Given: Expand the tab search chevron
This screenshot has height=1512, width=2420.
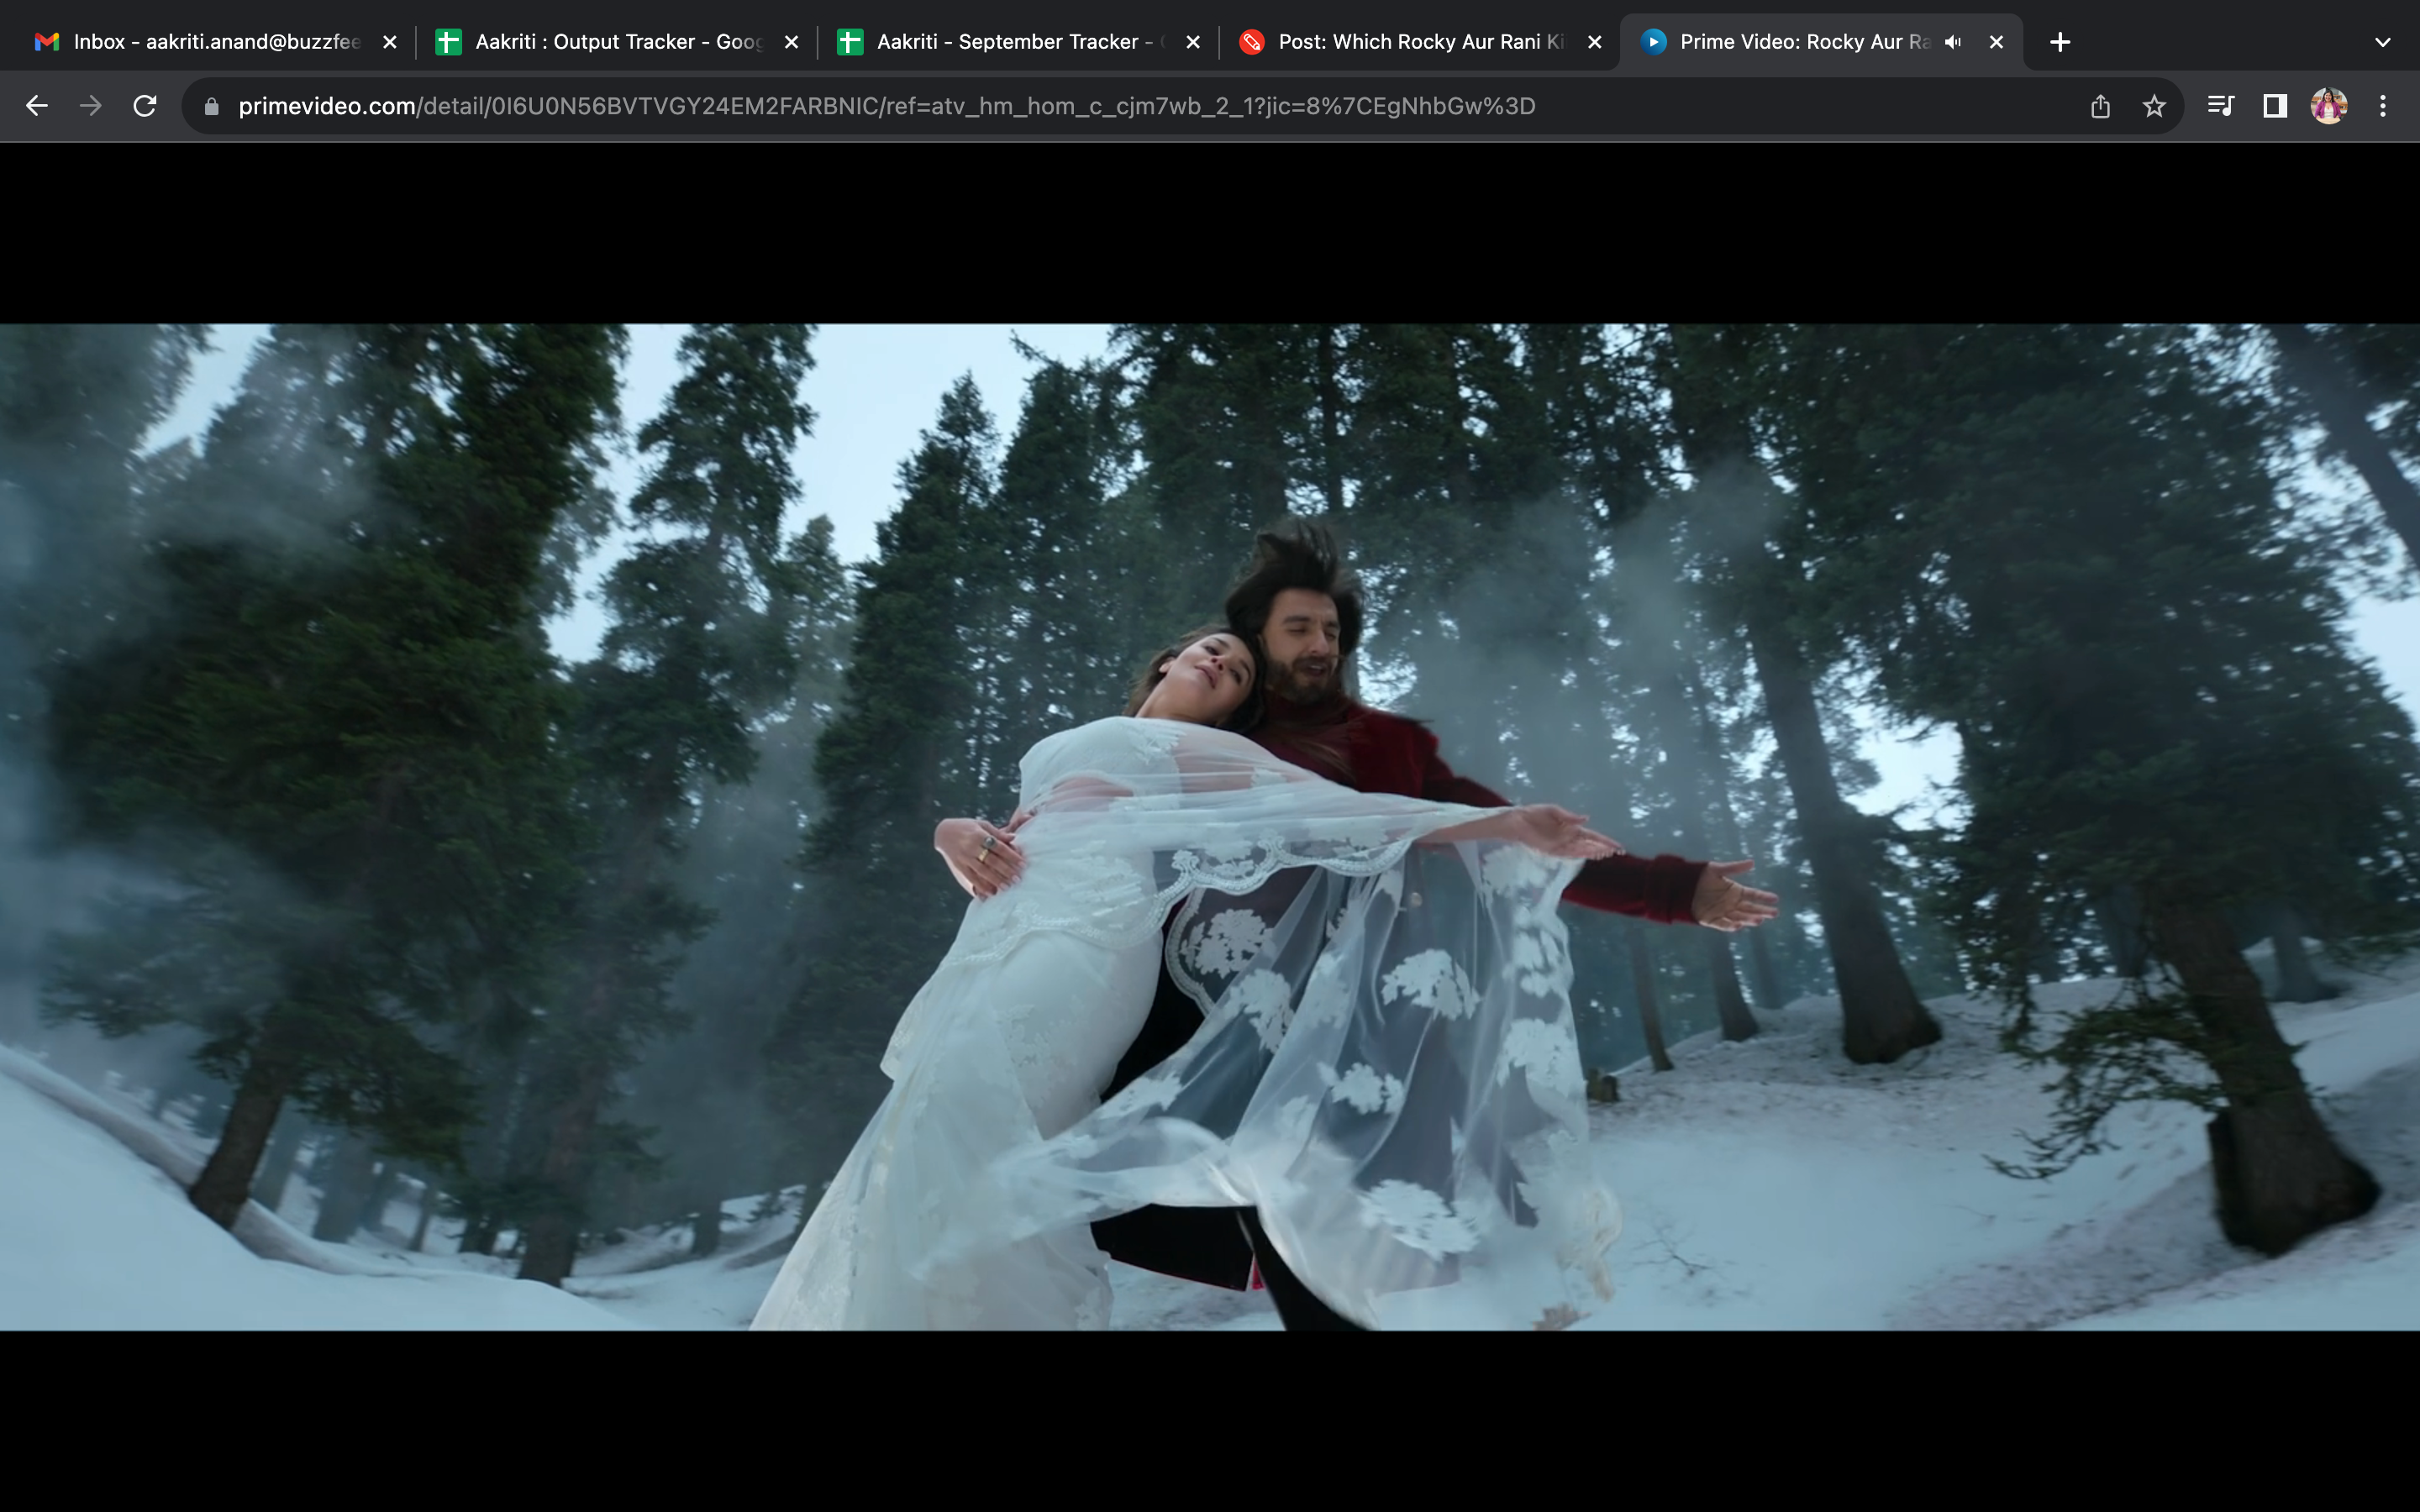Looking at the screenshot, I should point(2383,42).
